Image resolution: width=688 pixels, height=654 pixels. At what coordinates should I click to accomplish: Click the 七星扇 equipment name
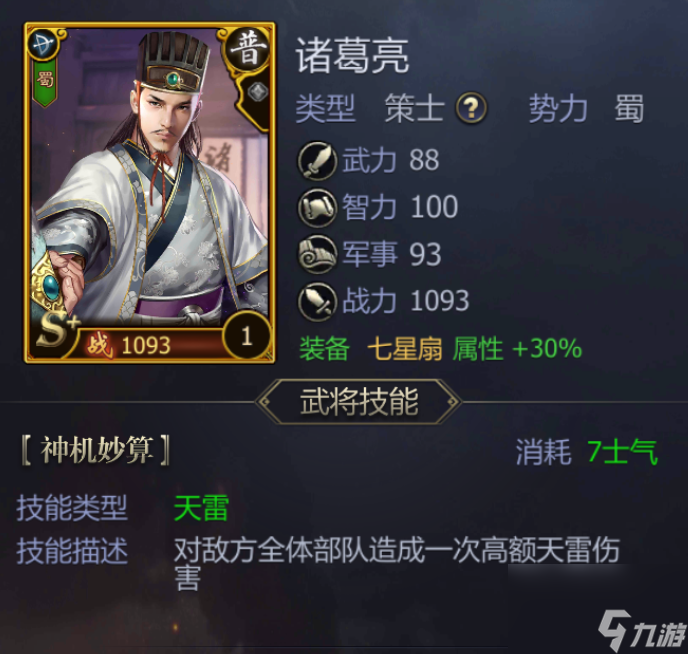tap(405, 349)
